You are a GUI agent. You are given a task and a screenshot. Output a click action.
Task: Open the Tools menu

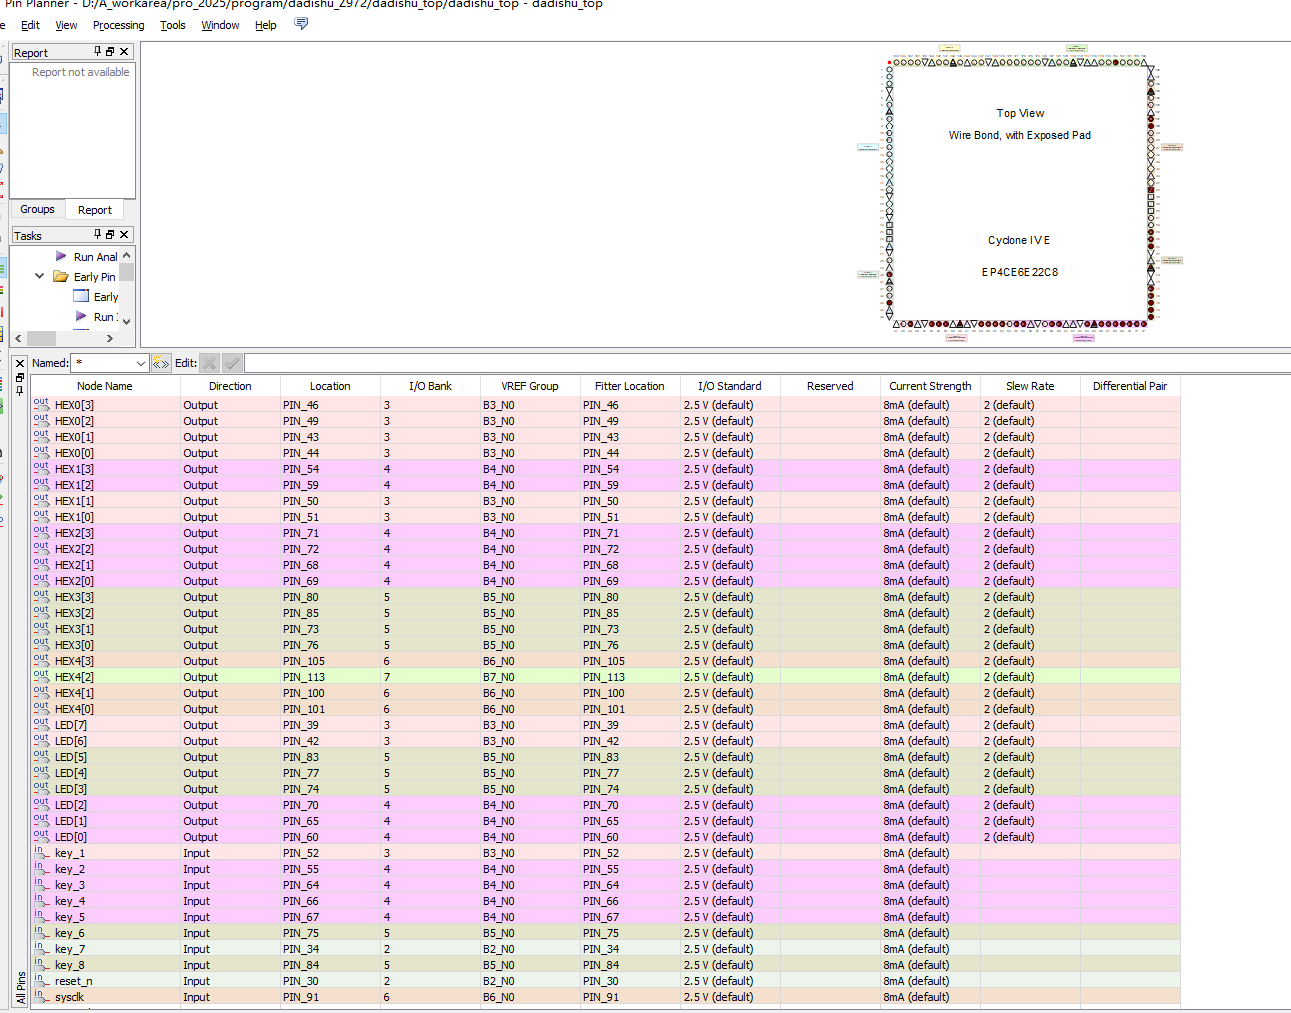tap(173, 25)
